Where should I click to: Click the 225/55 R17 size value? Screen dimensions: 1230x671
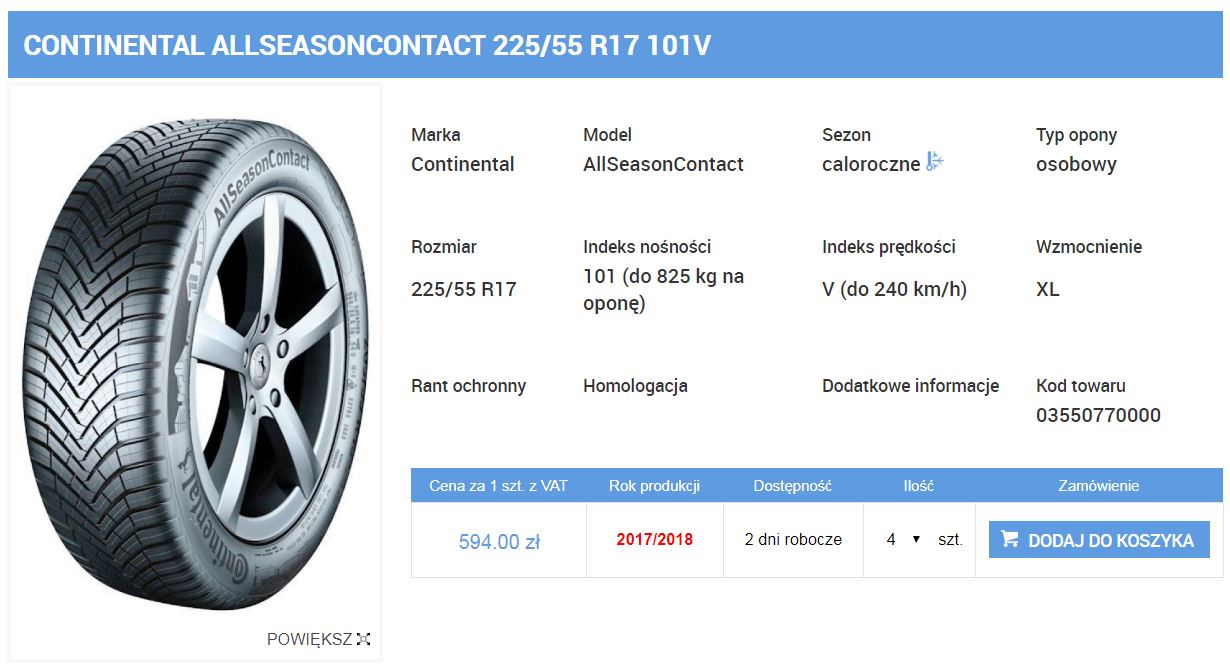(463, 290)
